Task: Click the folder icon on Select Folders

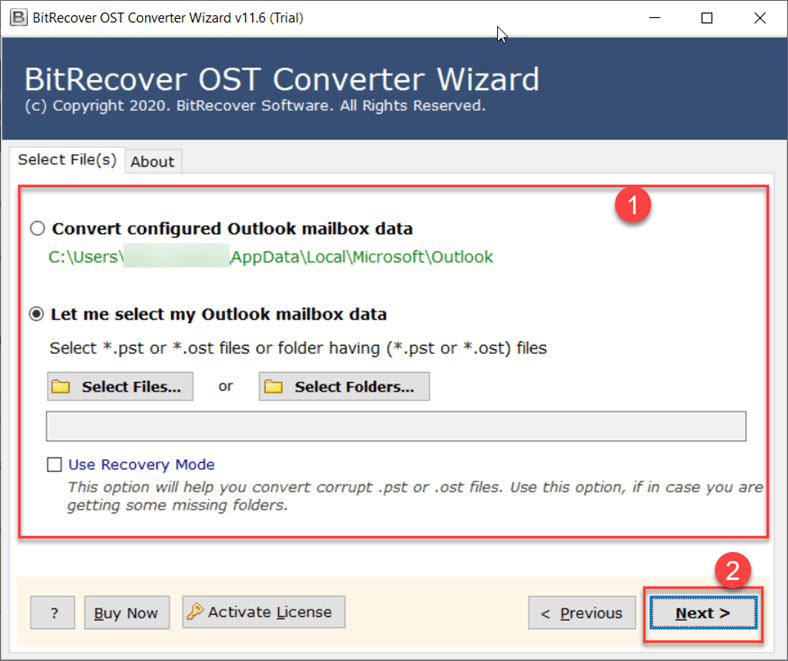Action: 273,387
